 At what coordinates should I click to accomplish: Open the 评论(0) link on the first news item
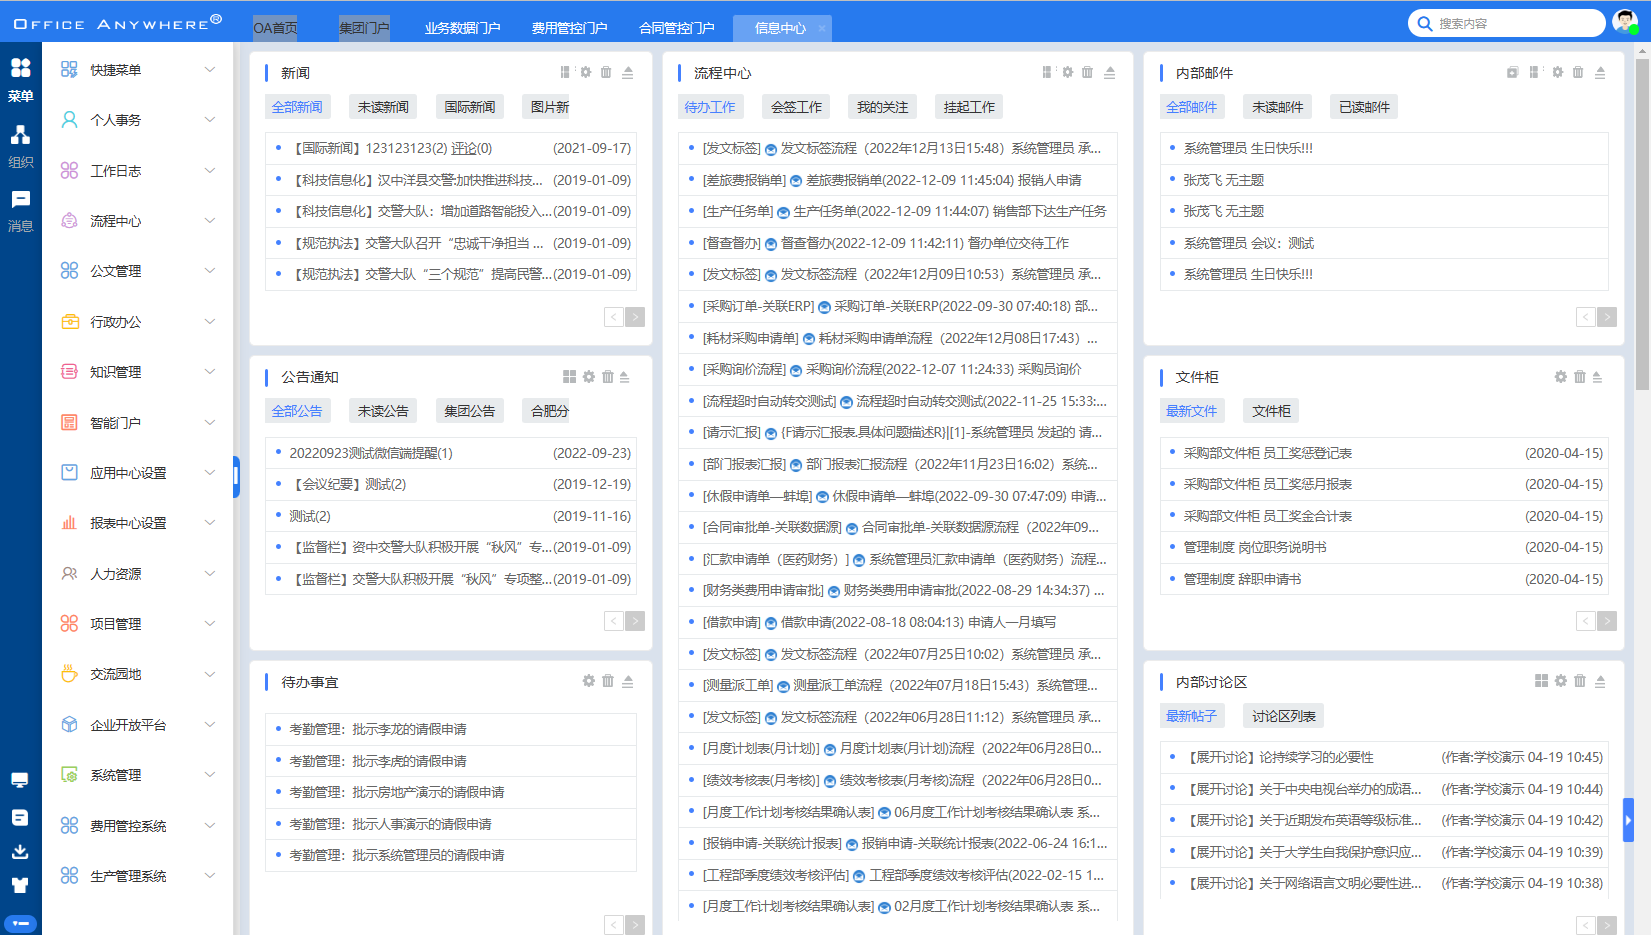coord(471,148)
